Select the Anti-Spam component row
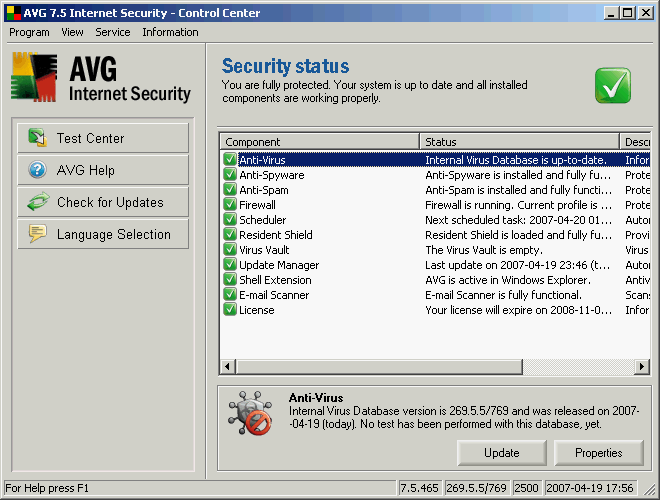This screenshot has height=500, width=660. (435, 189)
